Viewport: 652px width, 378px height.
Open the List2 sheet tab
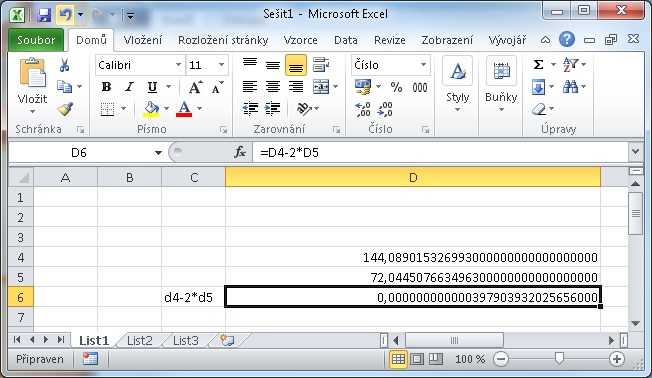point(140,341)
